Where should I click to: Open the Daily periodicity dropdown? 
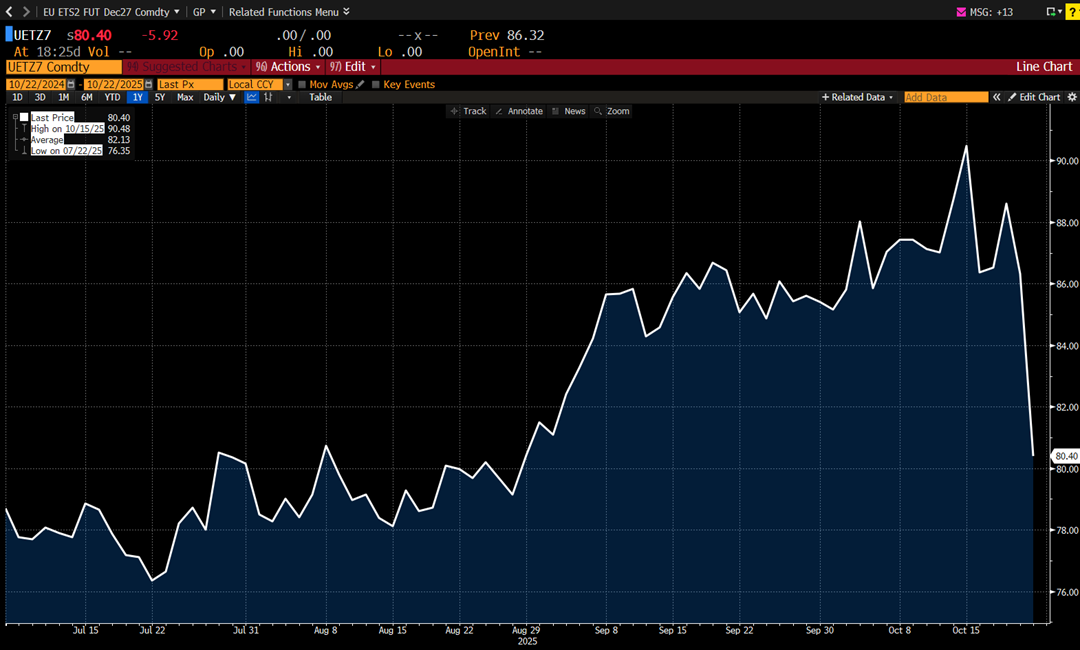220,97
